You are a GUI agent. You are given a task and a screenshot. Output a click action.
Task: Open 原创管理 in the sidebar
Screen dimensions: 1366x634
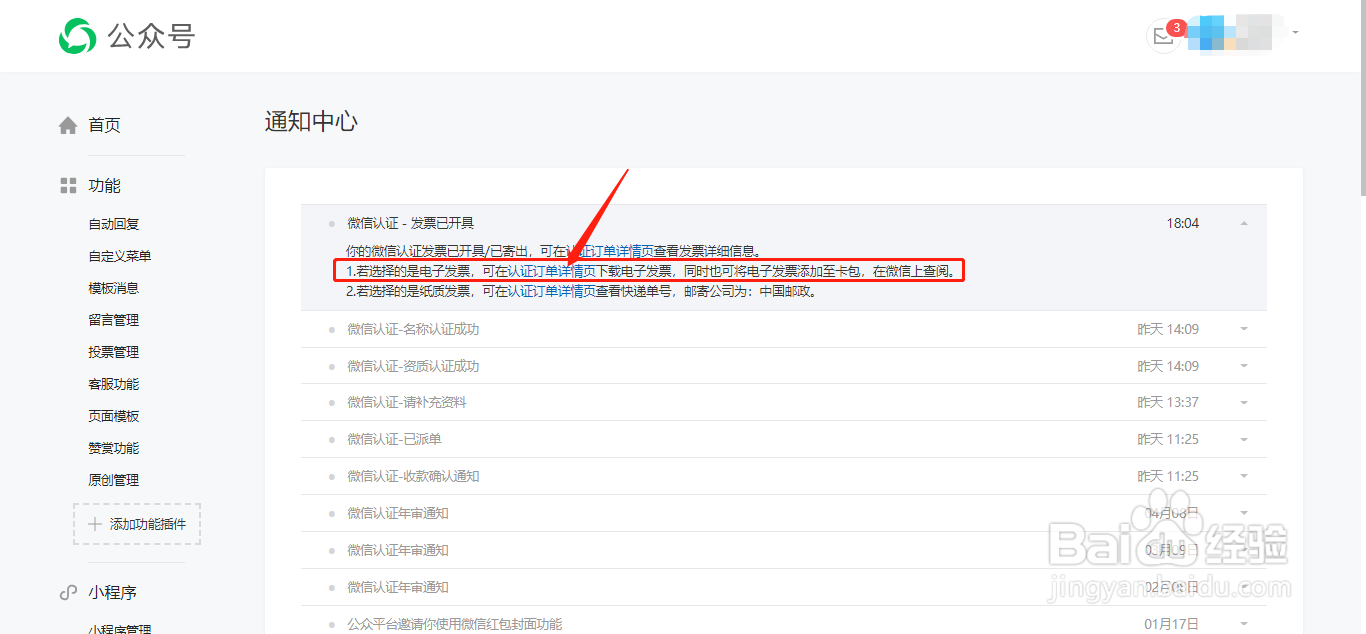(114, 480)
